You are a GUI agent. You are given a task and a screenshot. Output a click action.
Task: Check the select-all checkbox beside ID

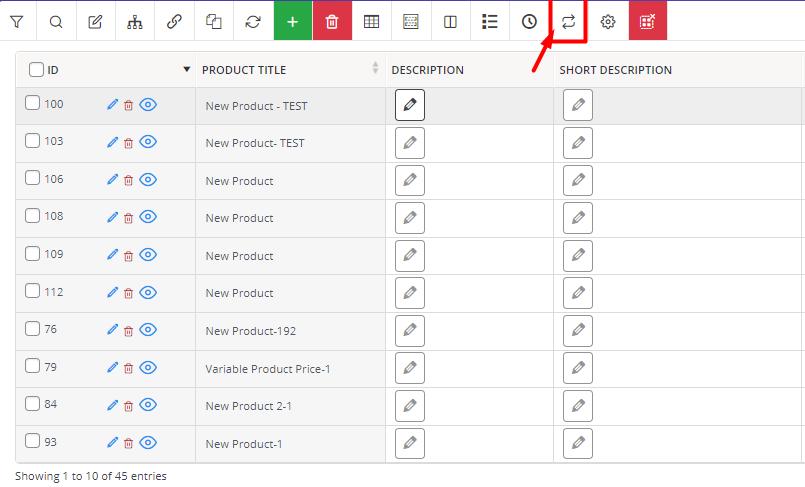[x=36, y=69]
